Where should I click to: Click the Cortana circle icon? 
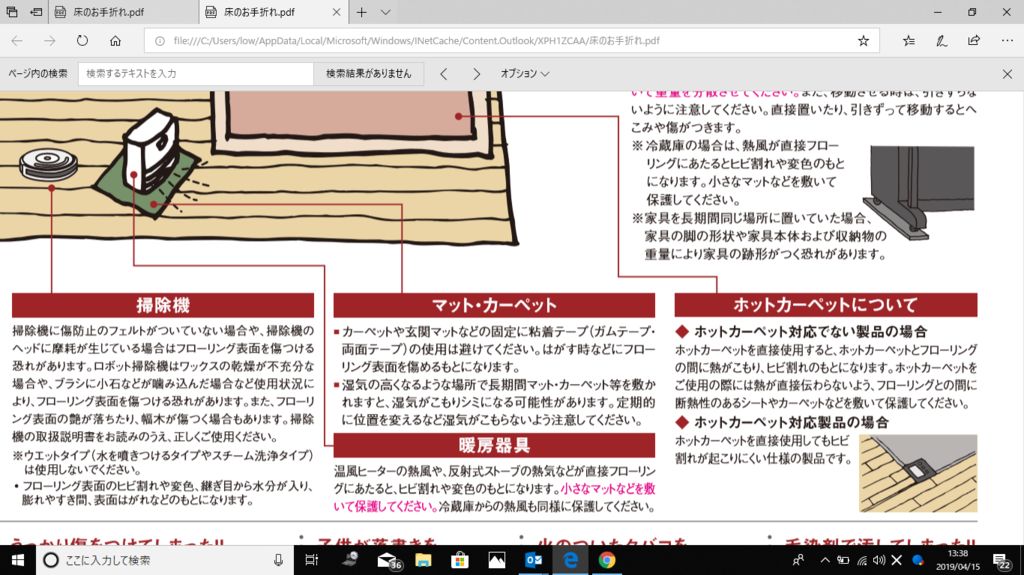tap(50, 560)
